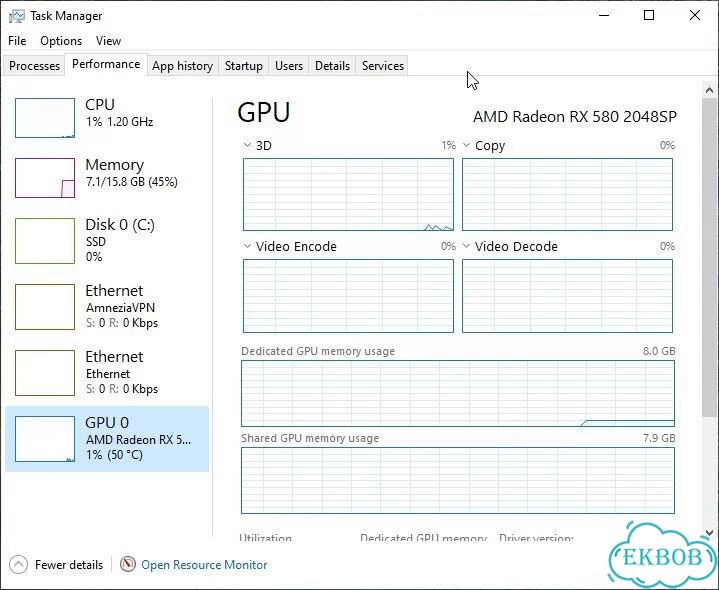Maximize the Task Manager window
Viewport: 719px width, 590px height.
click(x=649, y=16)
